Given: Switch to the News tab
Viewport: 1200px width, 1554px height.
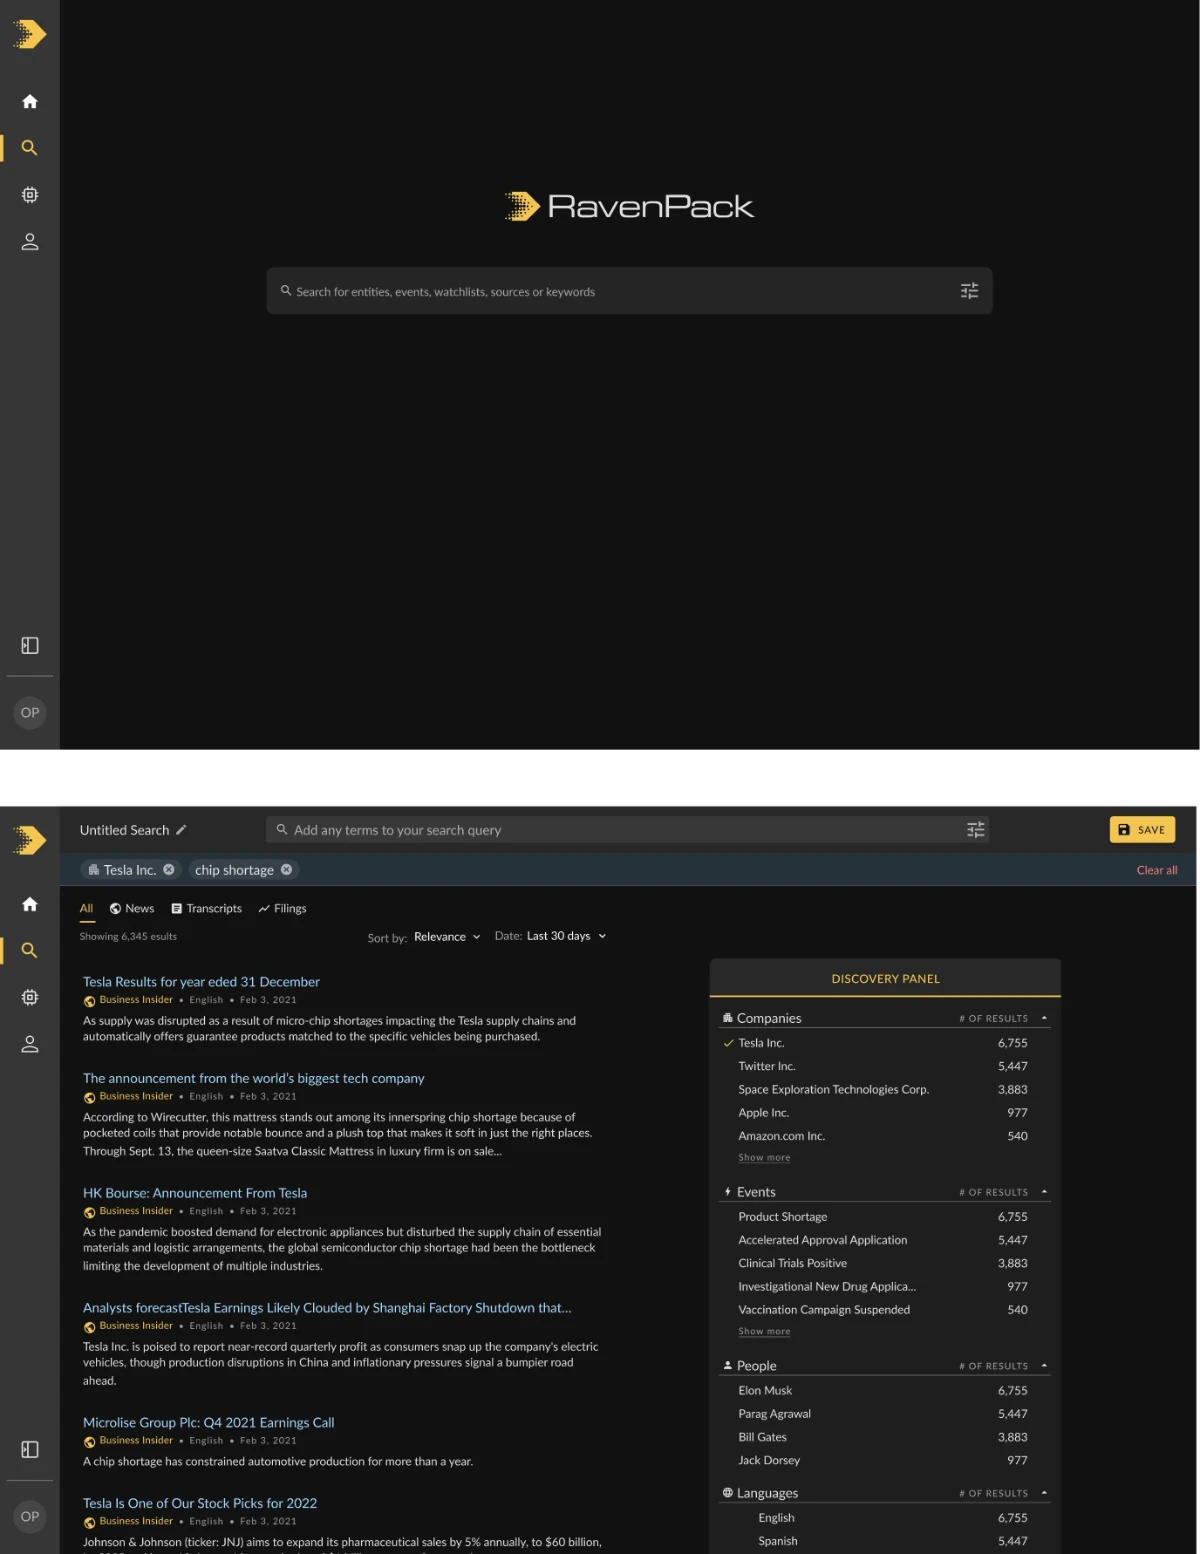Looking at the screenshot, I should click(x=132, y=909).
